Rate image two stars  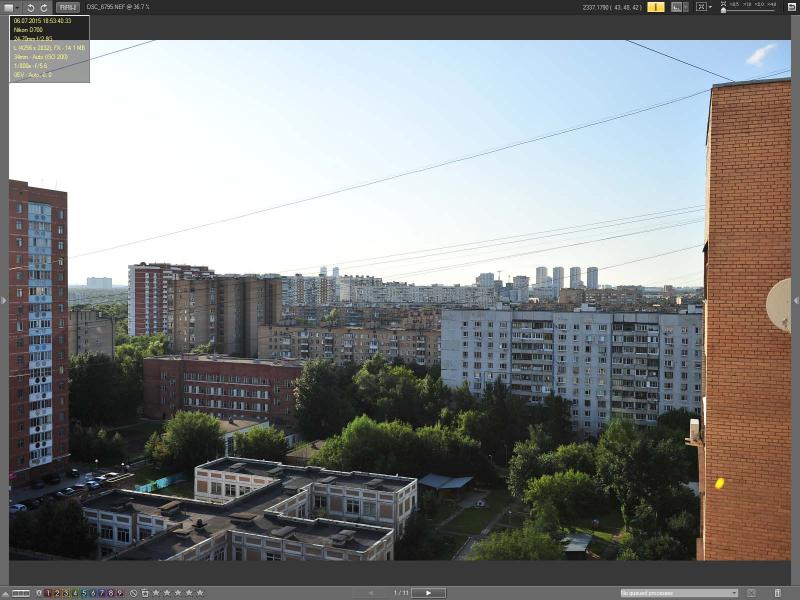click(x=167, y=593)
